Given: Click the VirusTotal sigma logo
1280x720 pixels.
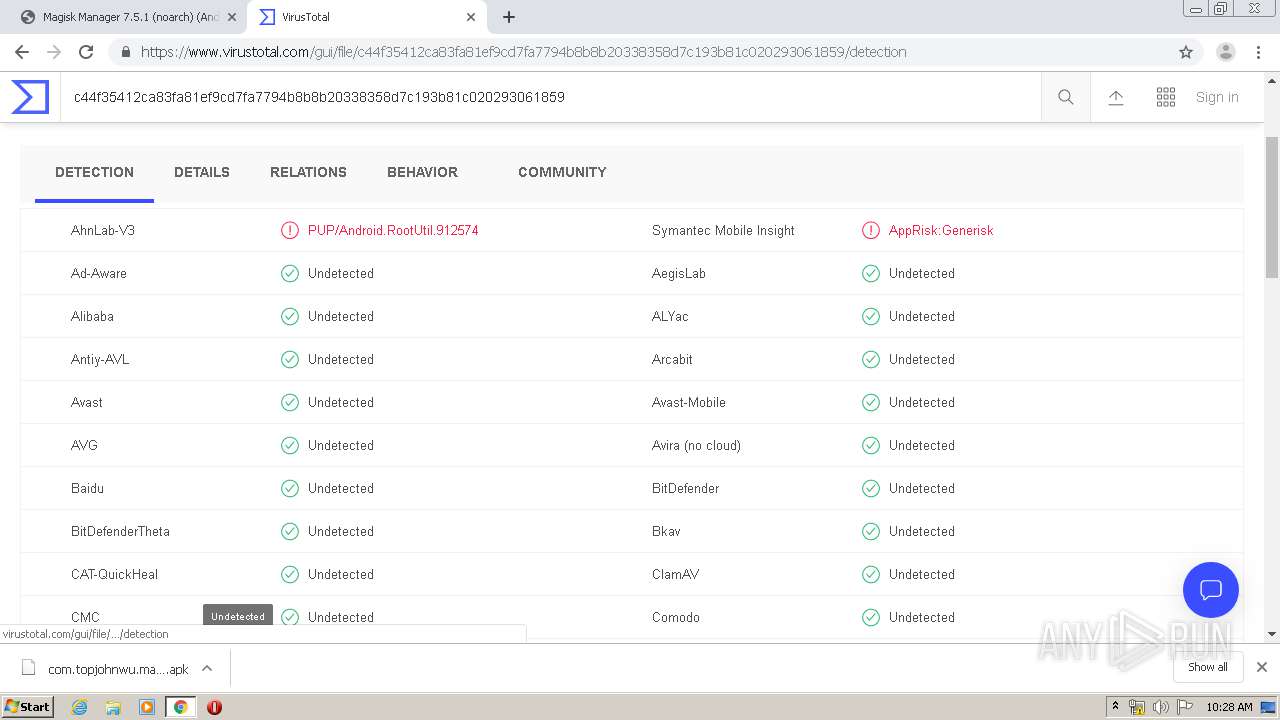Looking at the screenshot, I should pyautogui.click(x=30, y=97).
